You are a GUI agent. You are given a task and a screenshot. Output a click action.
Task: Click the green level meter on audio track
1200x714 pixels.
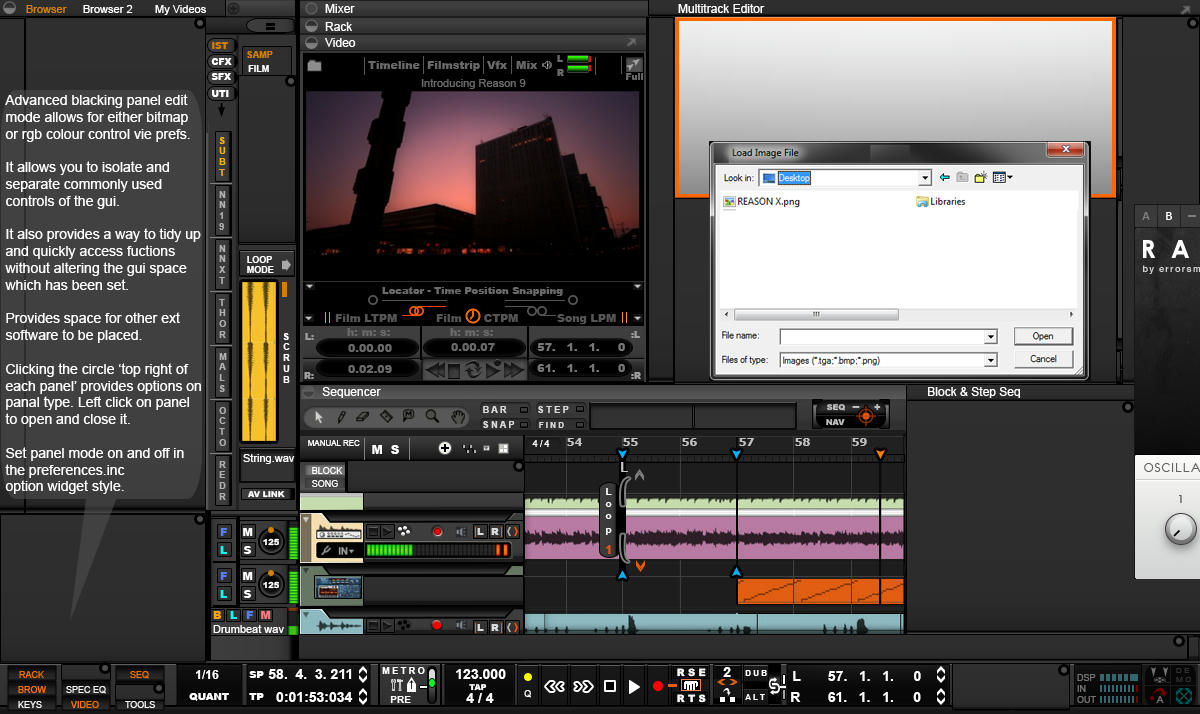point(437,550)
